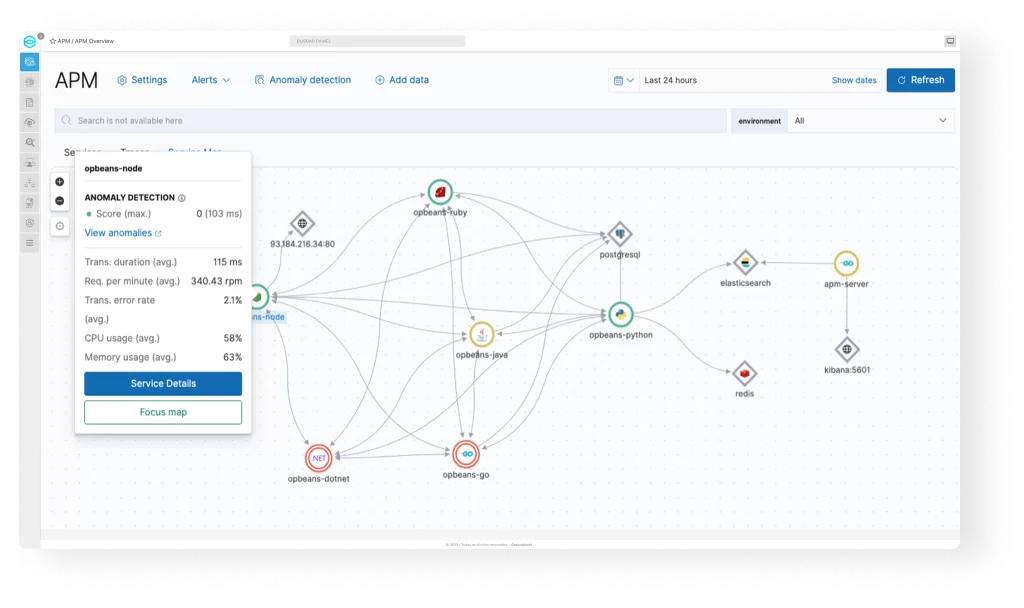Viewport: 1024px width, 608px height.
Task: Select the elasticsearch node on the map
Action: point(745,263)
